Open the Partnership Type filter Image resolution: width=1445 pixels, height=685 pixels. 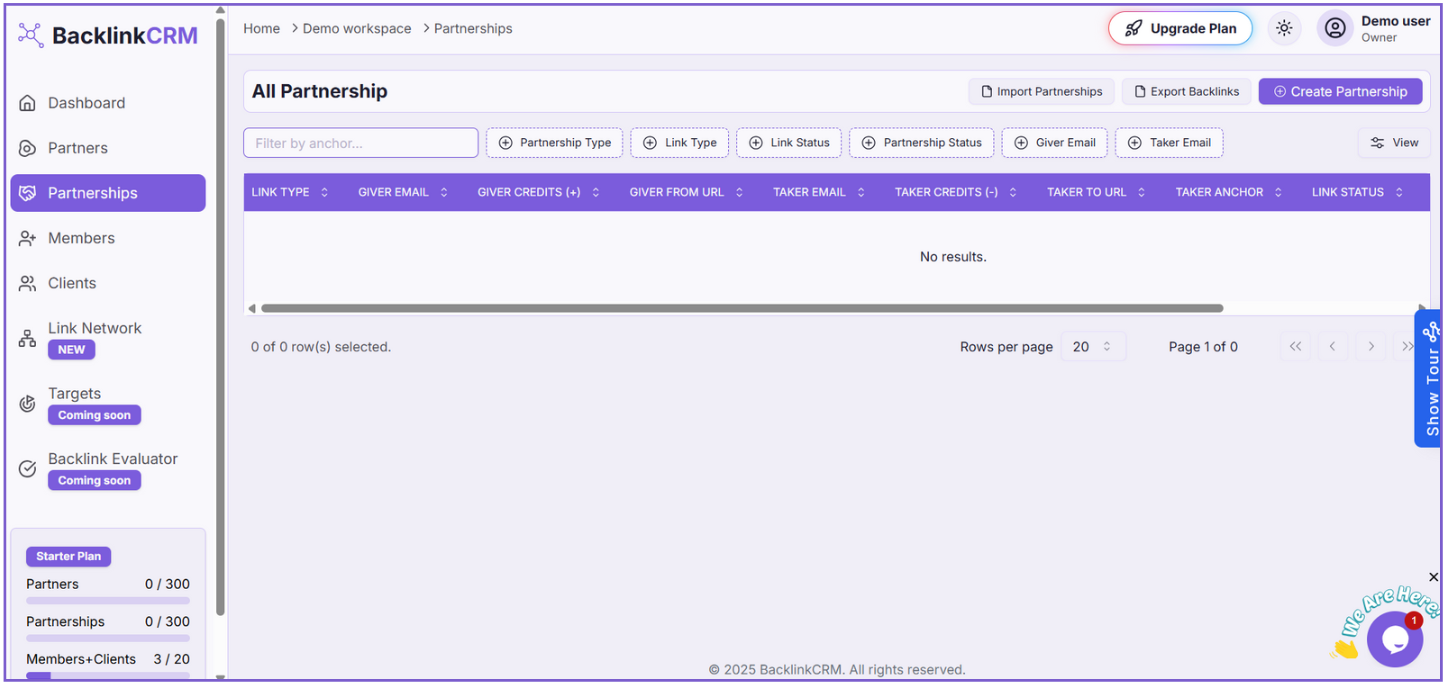click(x=555, y=143)
